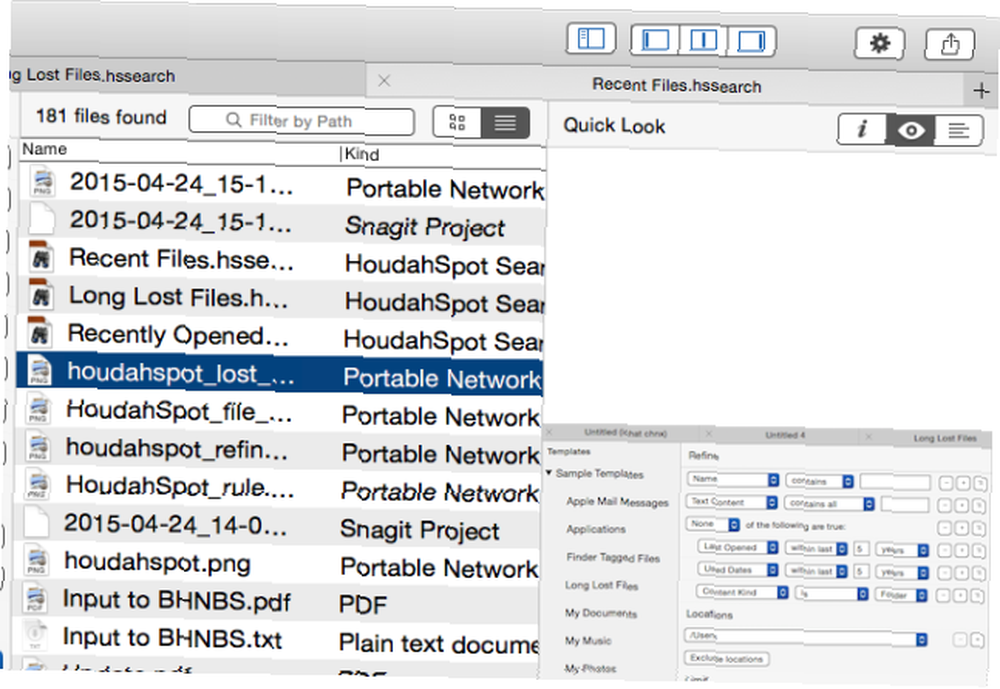Select the houdahspot.png file name

(157, 562)
